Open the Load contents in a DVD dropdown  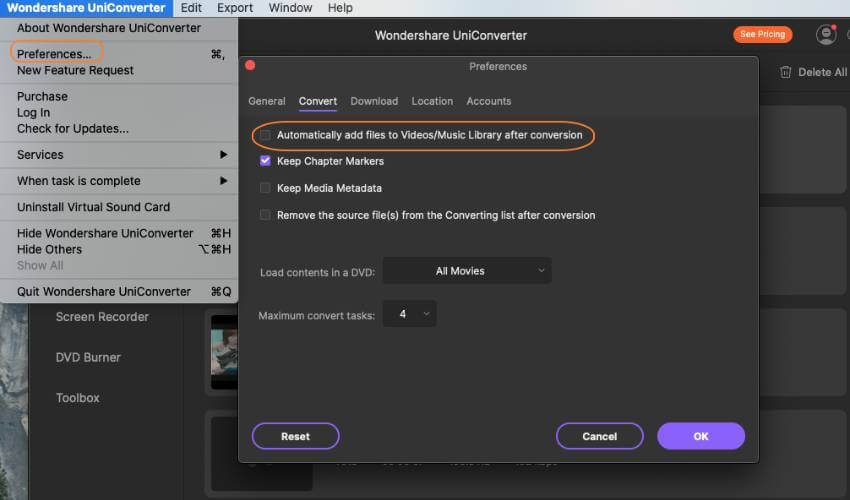point(467,271)
